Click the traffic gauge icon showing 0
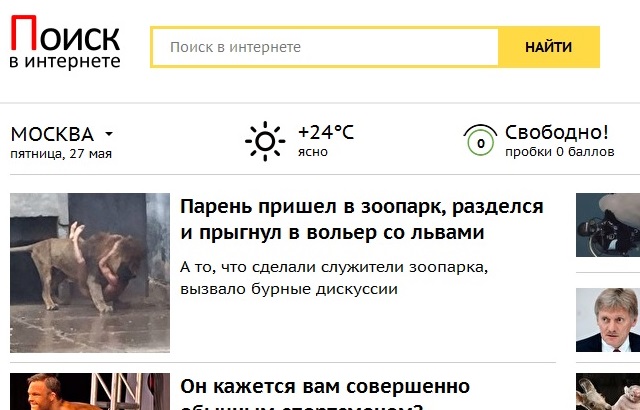This screenshot has height=410, width=640. [480, 140]
